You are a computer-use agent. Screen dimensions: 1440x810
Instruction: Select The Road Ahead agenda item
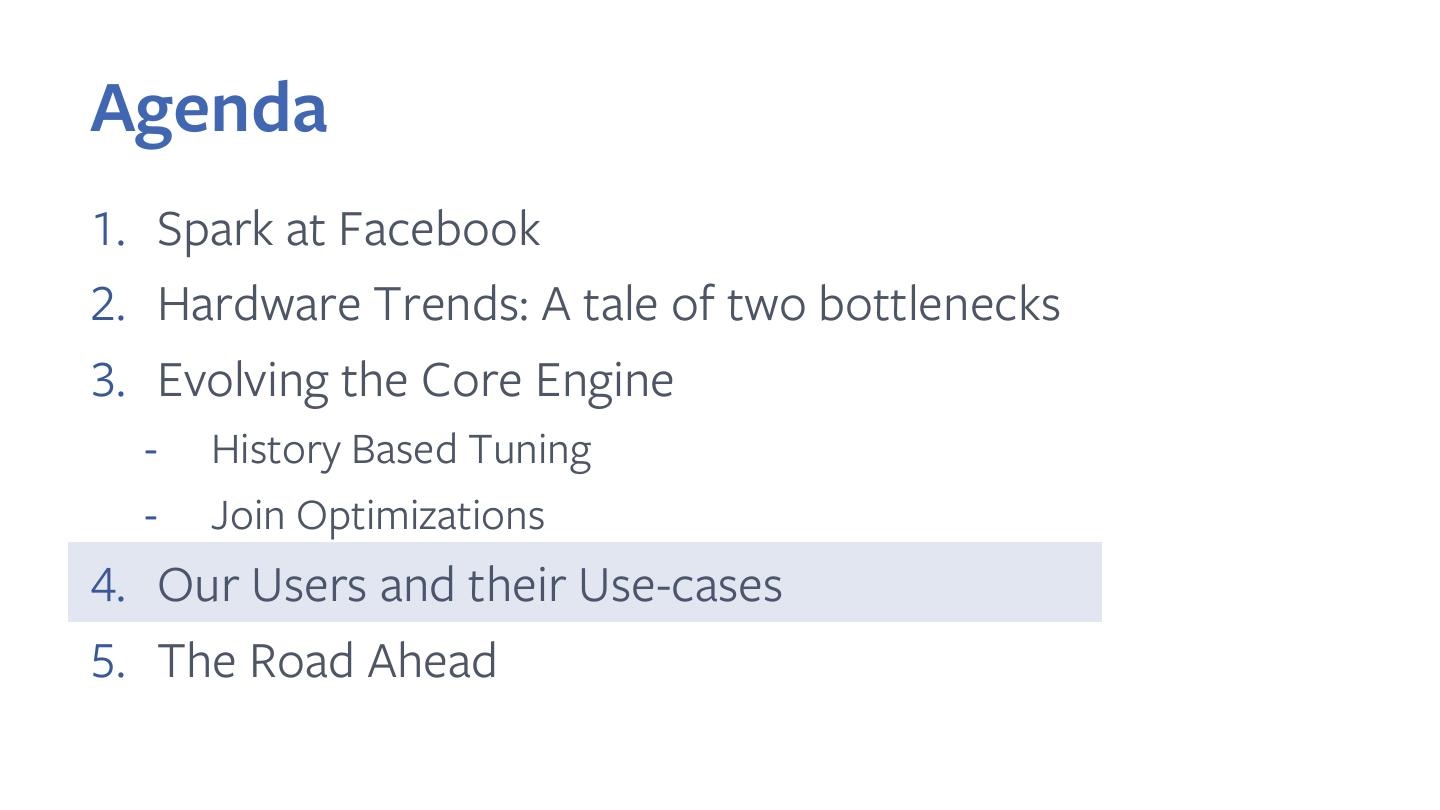[326, 661]
